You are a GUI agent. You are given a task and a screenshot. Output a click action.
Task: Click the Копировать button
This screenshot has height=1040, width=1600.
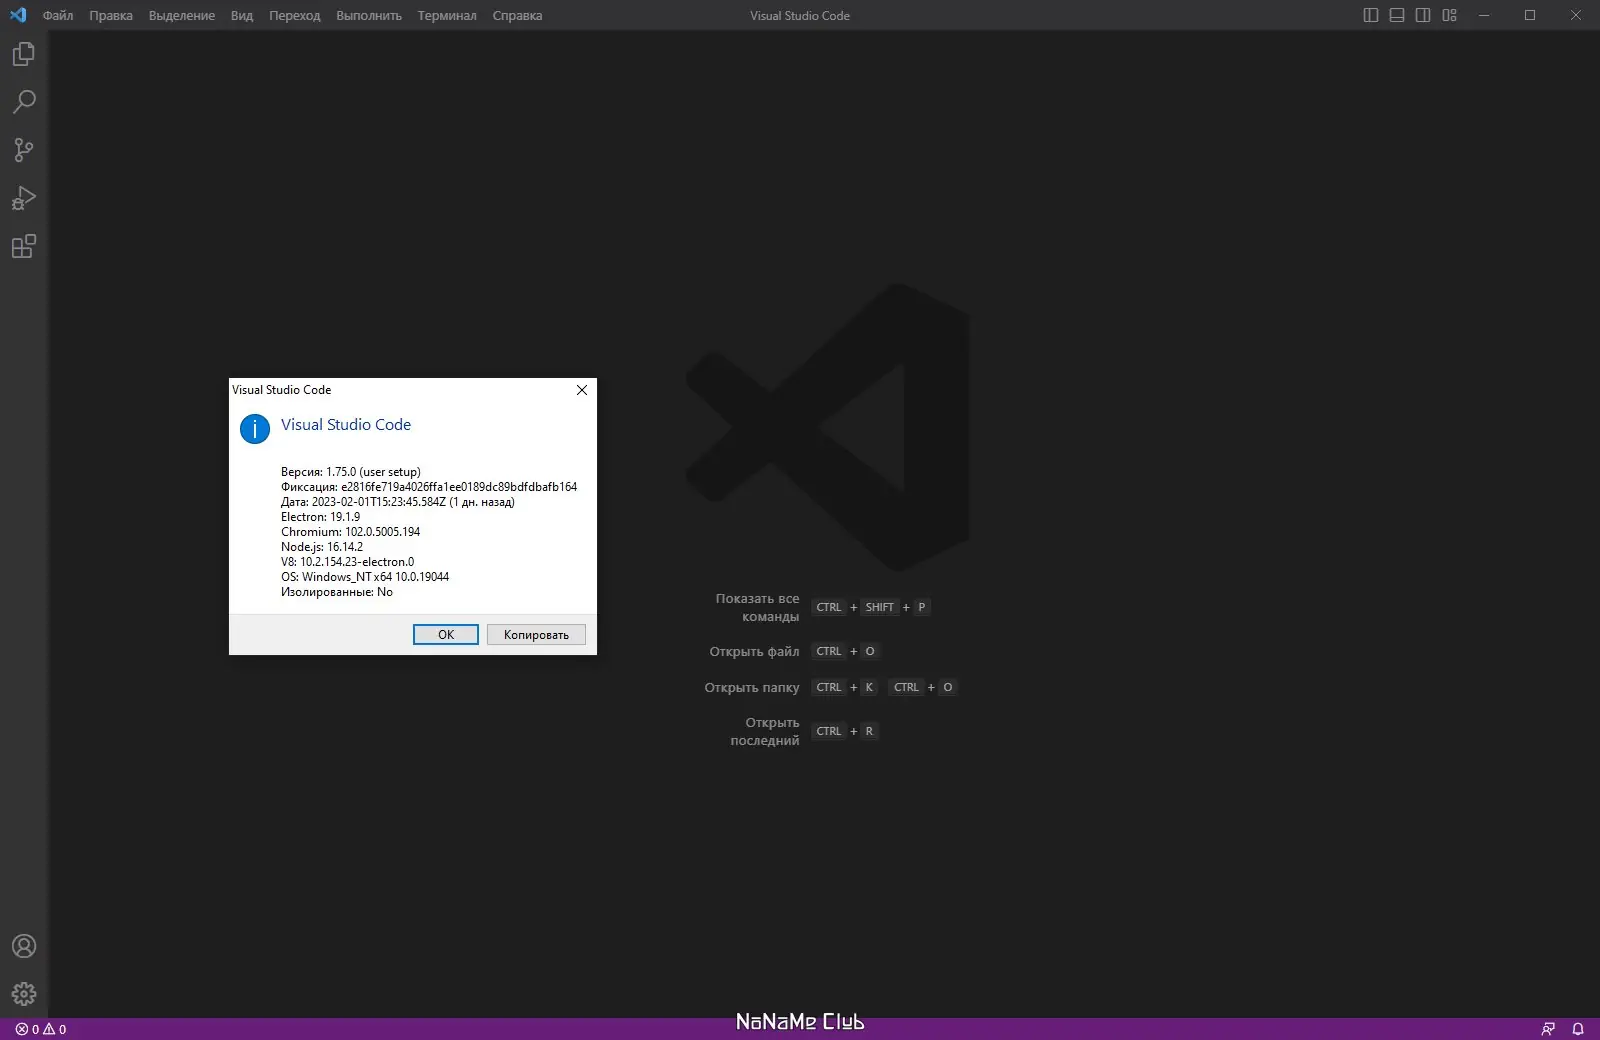click(536, 635)
